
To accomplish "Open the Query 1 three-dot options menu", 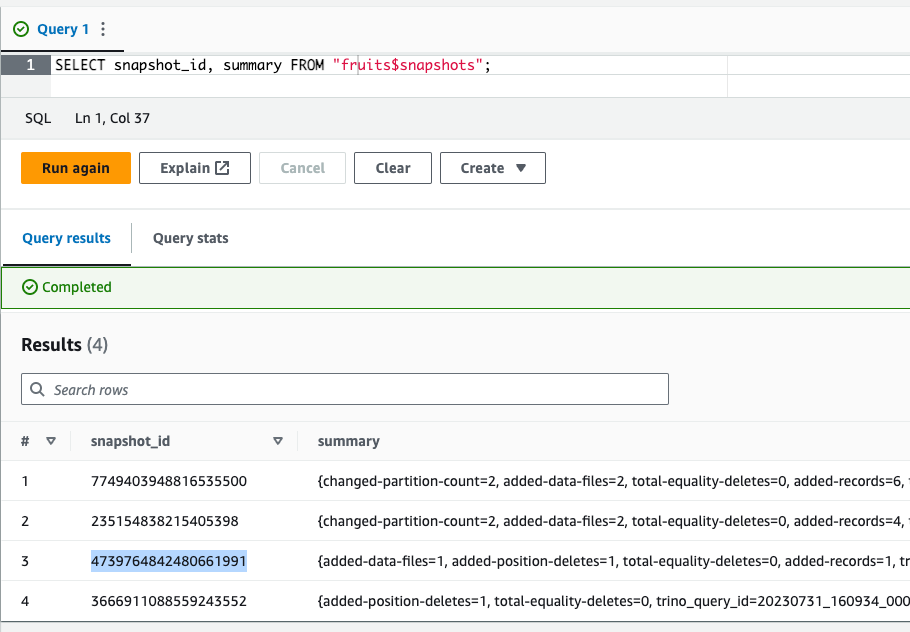I will [103, 30].
